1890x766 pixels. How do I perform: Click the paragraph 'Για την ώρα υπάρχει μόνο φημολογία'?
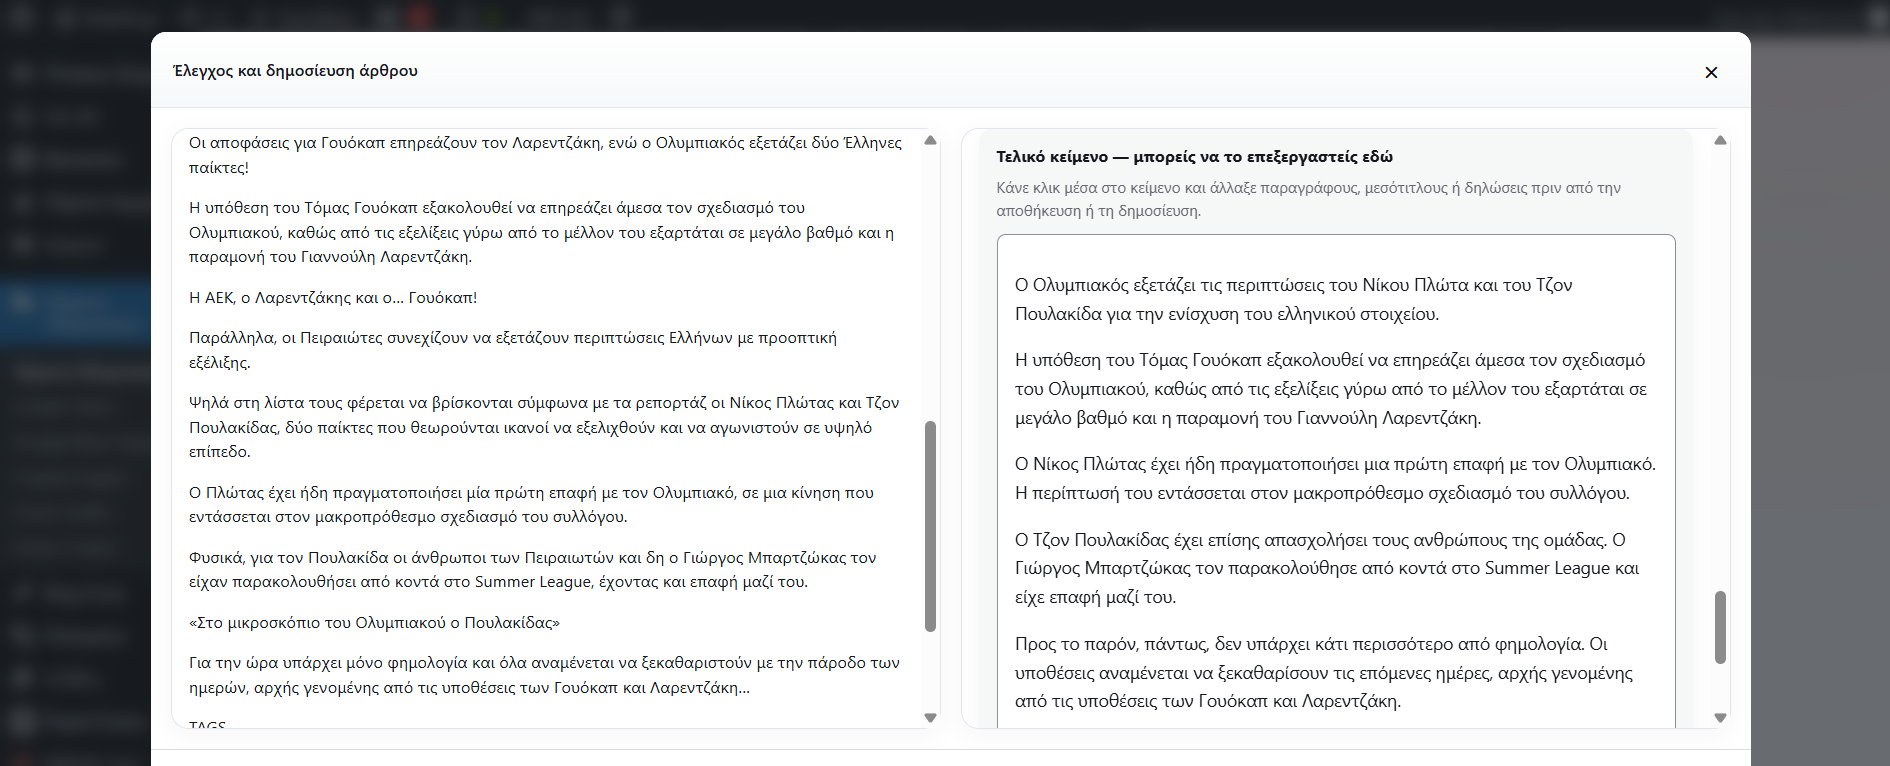click(x=545, y=675)
